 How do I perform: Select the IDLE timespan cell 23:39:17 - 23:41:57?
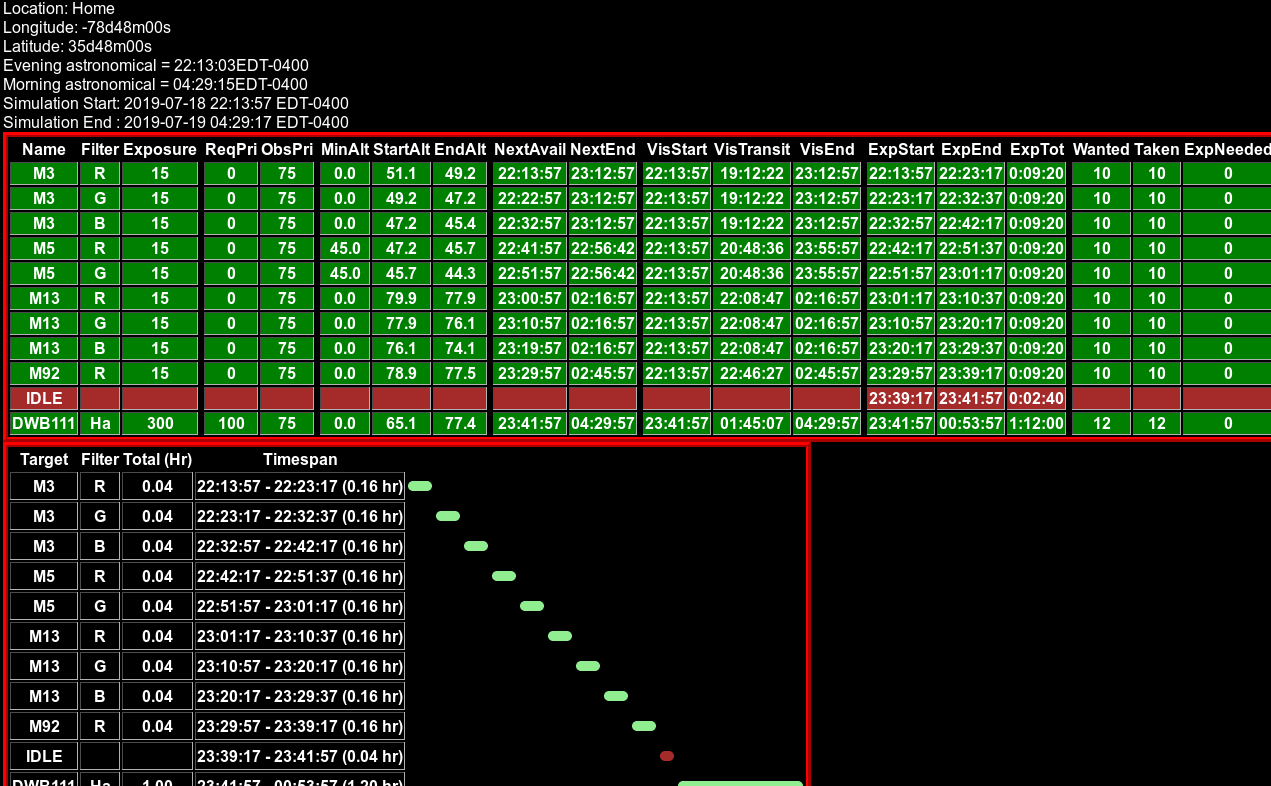pos(300,756)
